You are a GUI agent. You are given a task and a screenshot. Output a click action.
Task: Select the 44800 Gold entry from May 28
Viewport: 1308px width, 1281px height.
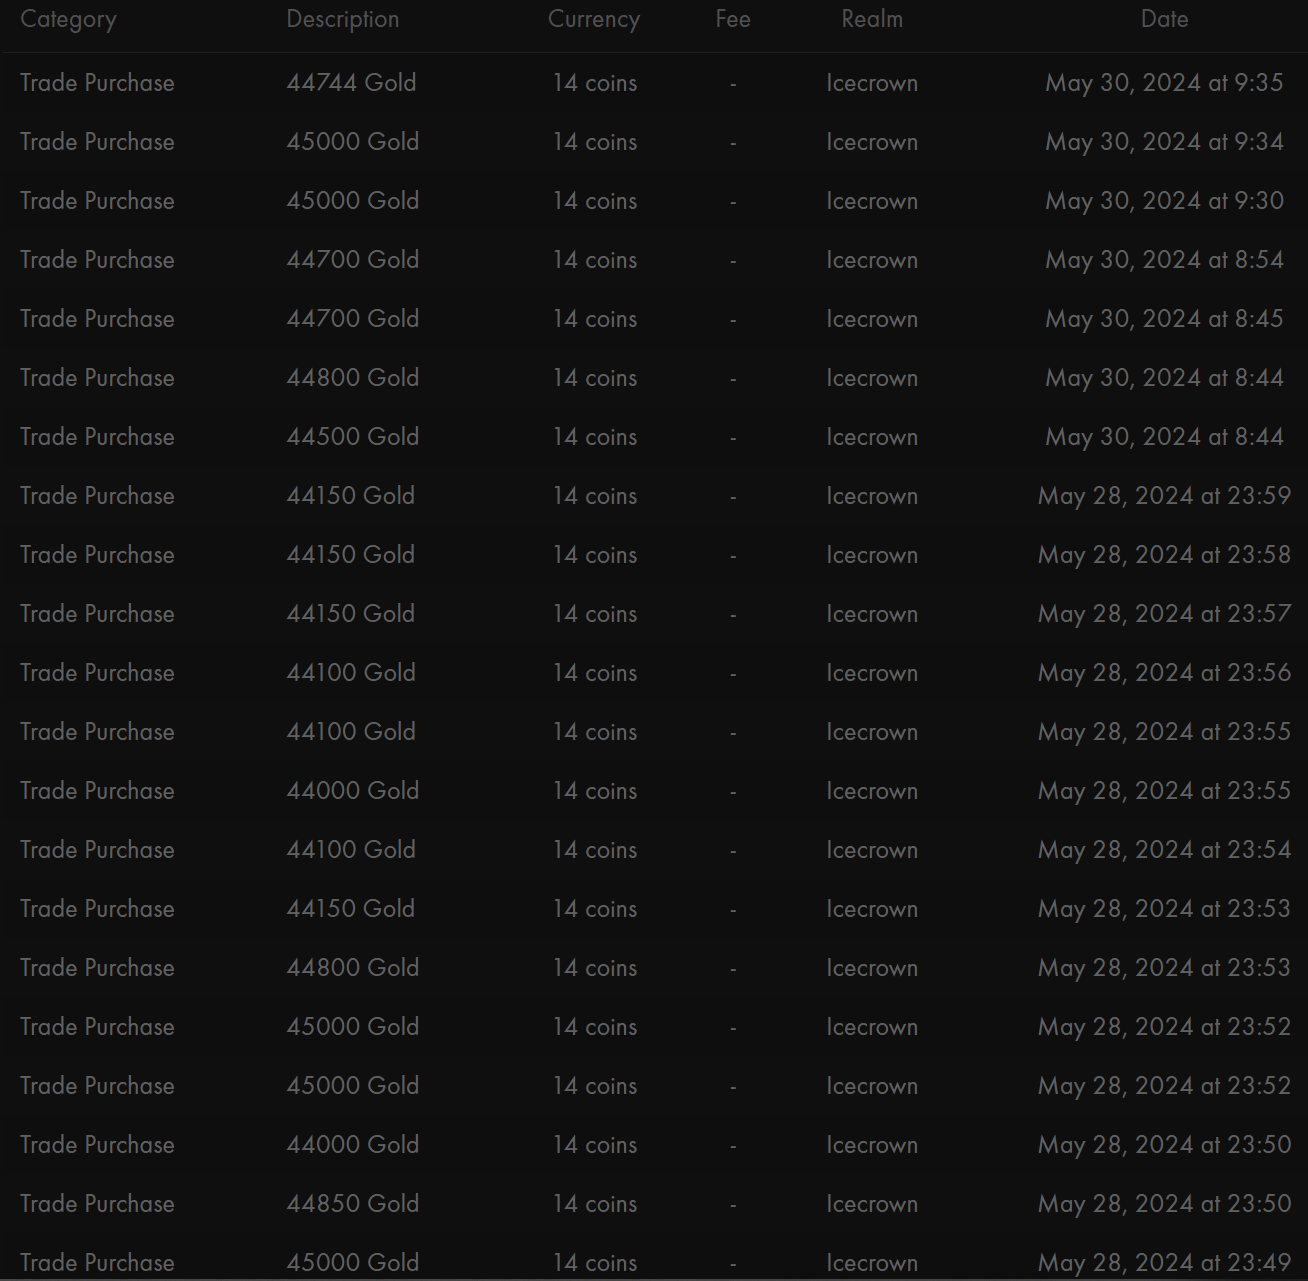tap(352, 968)
